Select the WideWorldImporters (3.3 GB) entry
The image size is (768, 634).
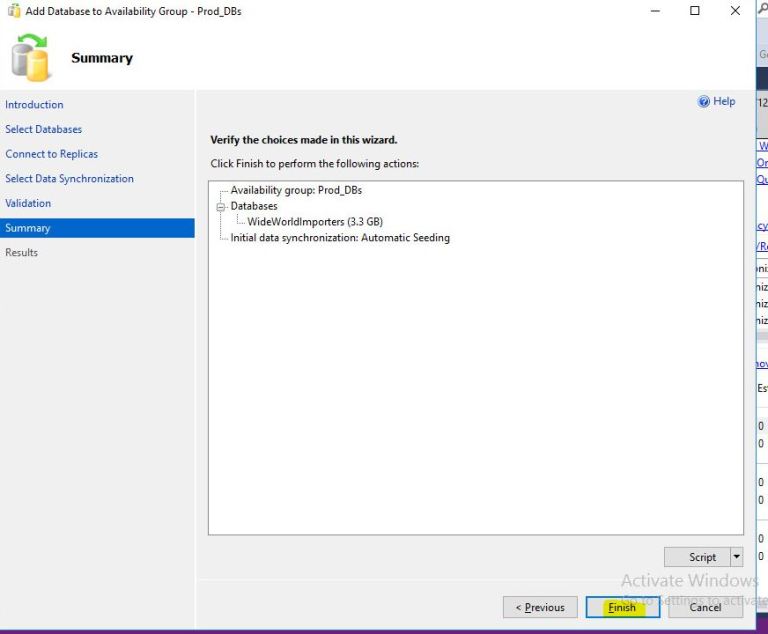[315, 221]
